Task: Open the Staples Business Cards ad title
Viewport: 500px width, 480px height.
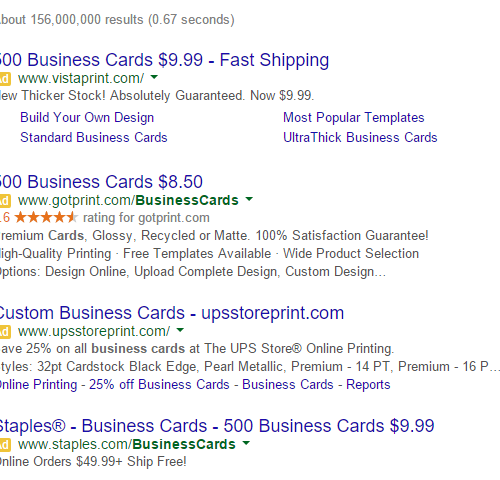Action: click(217, 426)
